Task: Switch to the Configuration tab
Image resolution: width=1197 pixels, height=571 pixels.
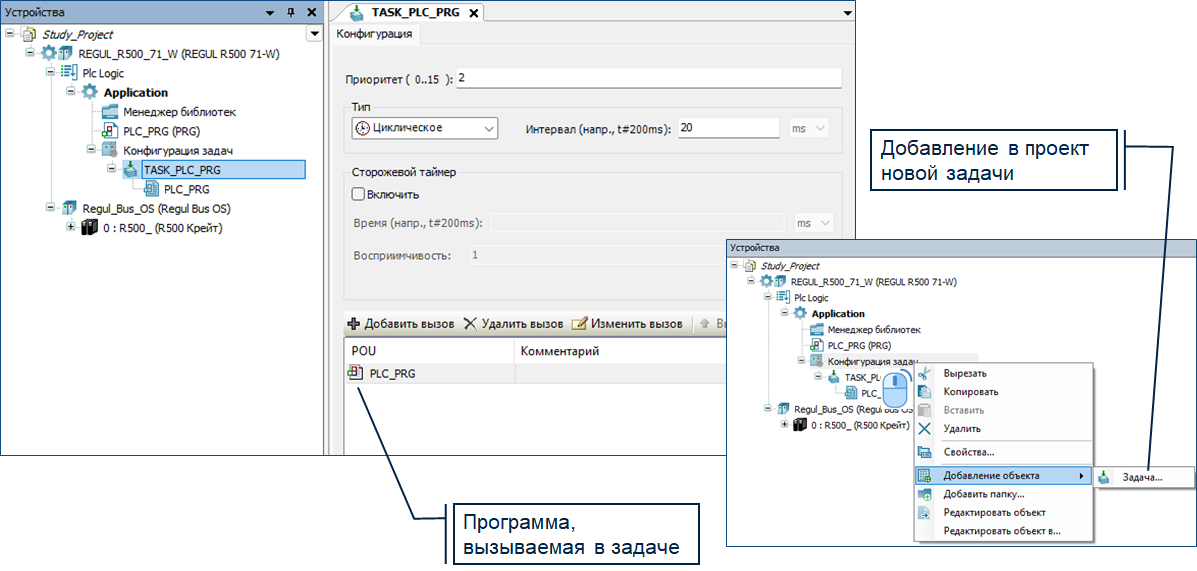Action: coord(374,34)
